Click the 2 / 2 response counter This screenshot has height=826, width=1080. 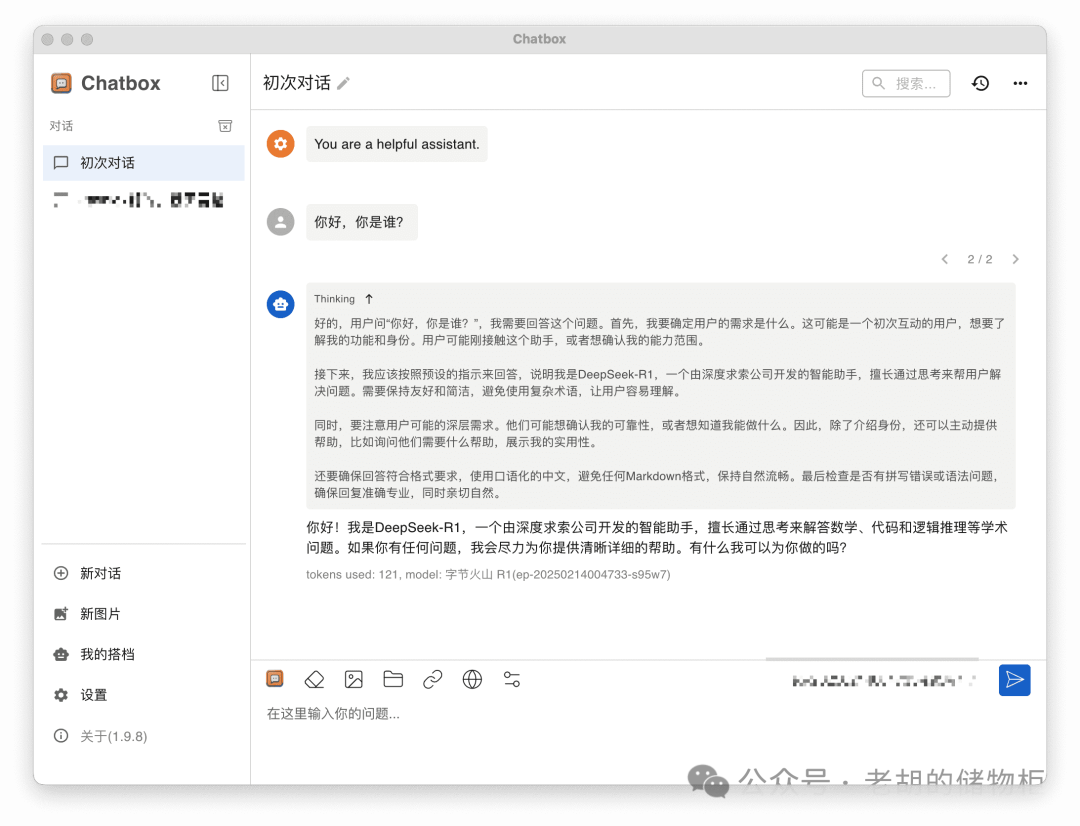979,259
